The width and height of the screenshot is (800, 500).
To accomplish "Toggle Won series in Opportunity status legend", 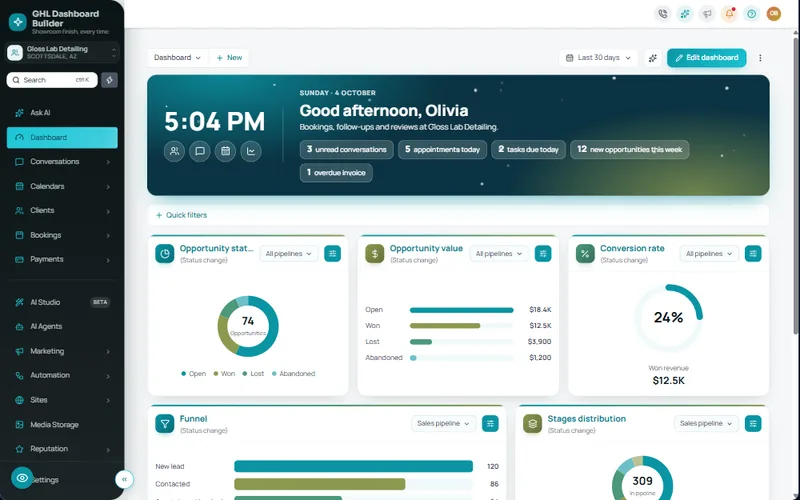I will (224, 374).
